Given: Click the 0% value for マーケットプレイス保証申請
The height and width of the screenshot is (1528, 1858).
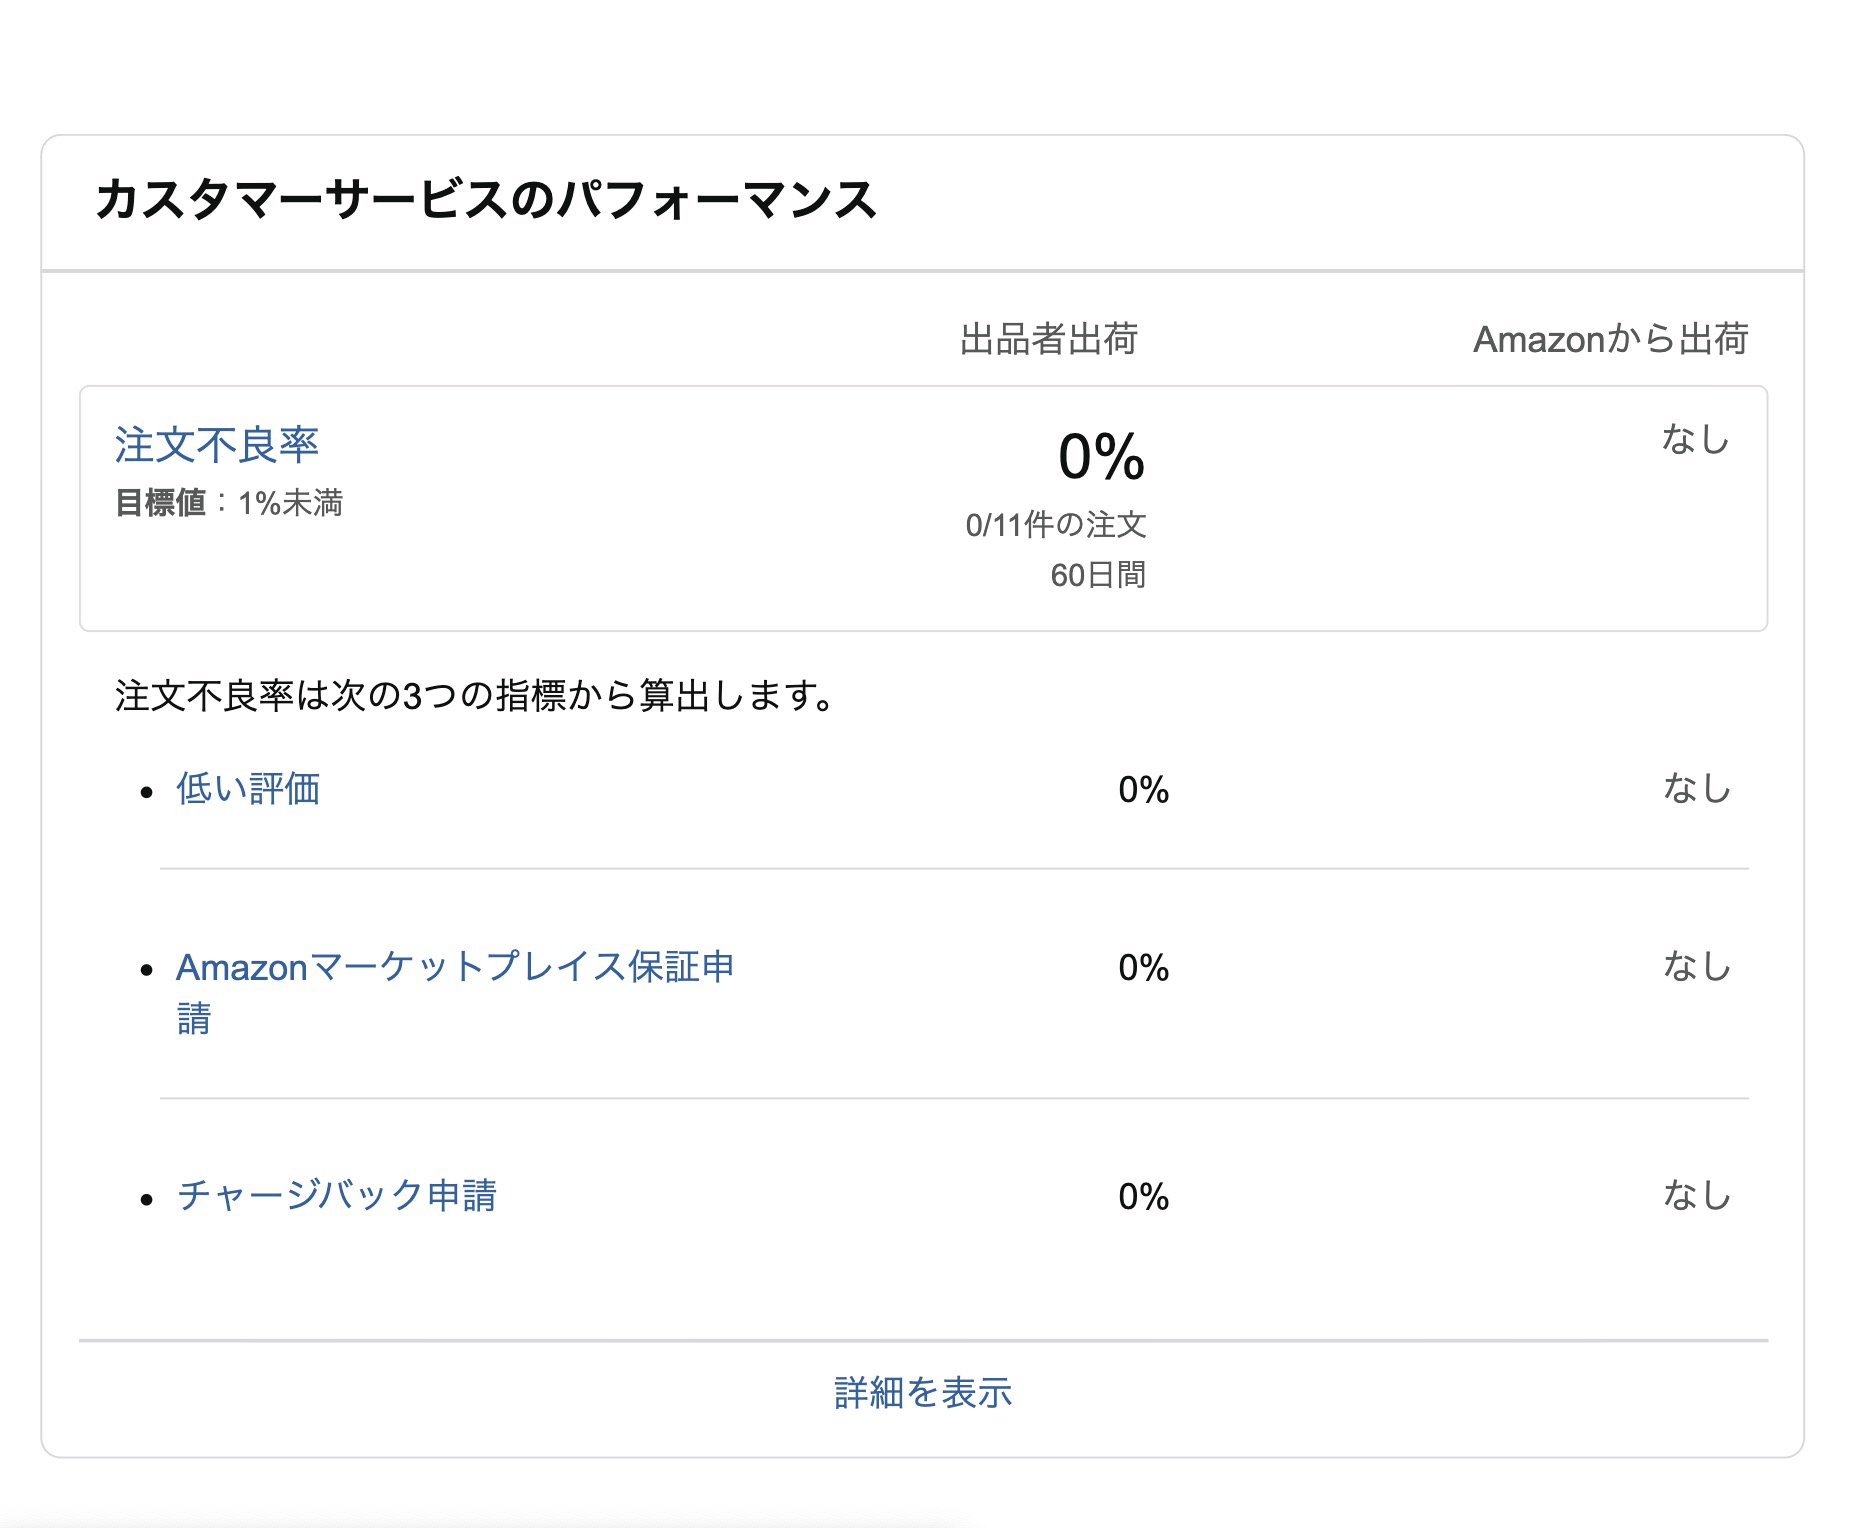Looking at the screenshot, I should coord(1144,967).
